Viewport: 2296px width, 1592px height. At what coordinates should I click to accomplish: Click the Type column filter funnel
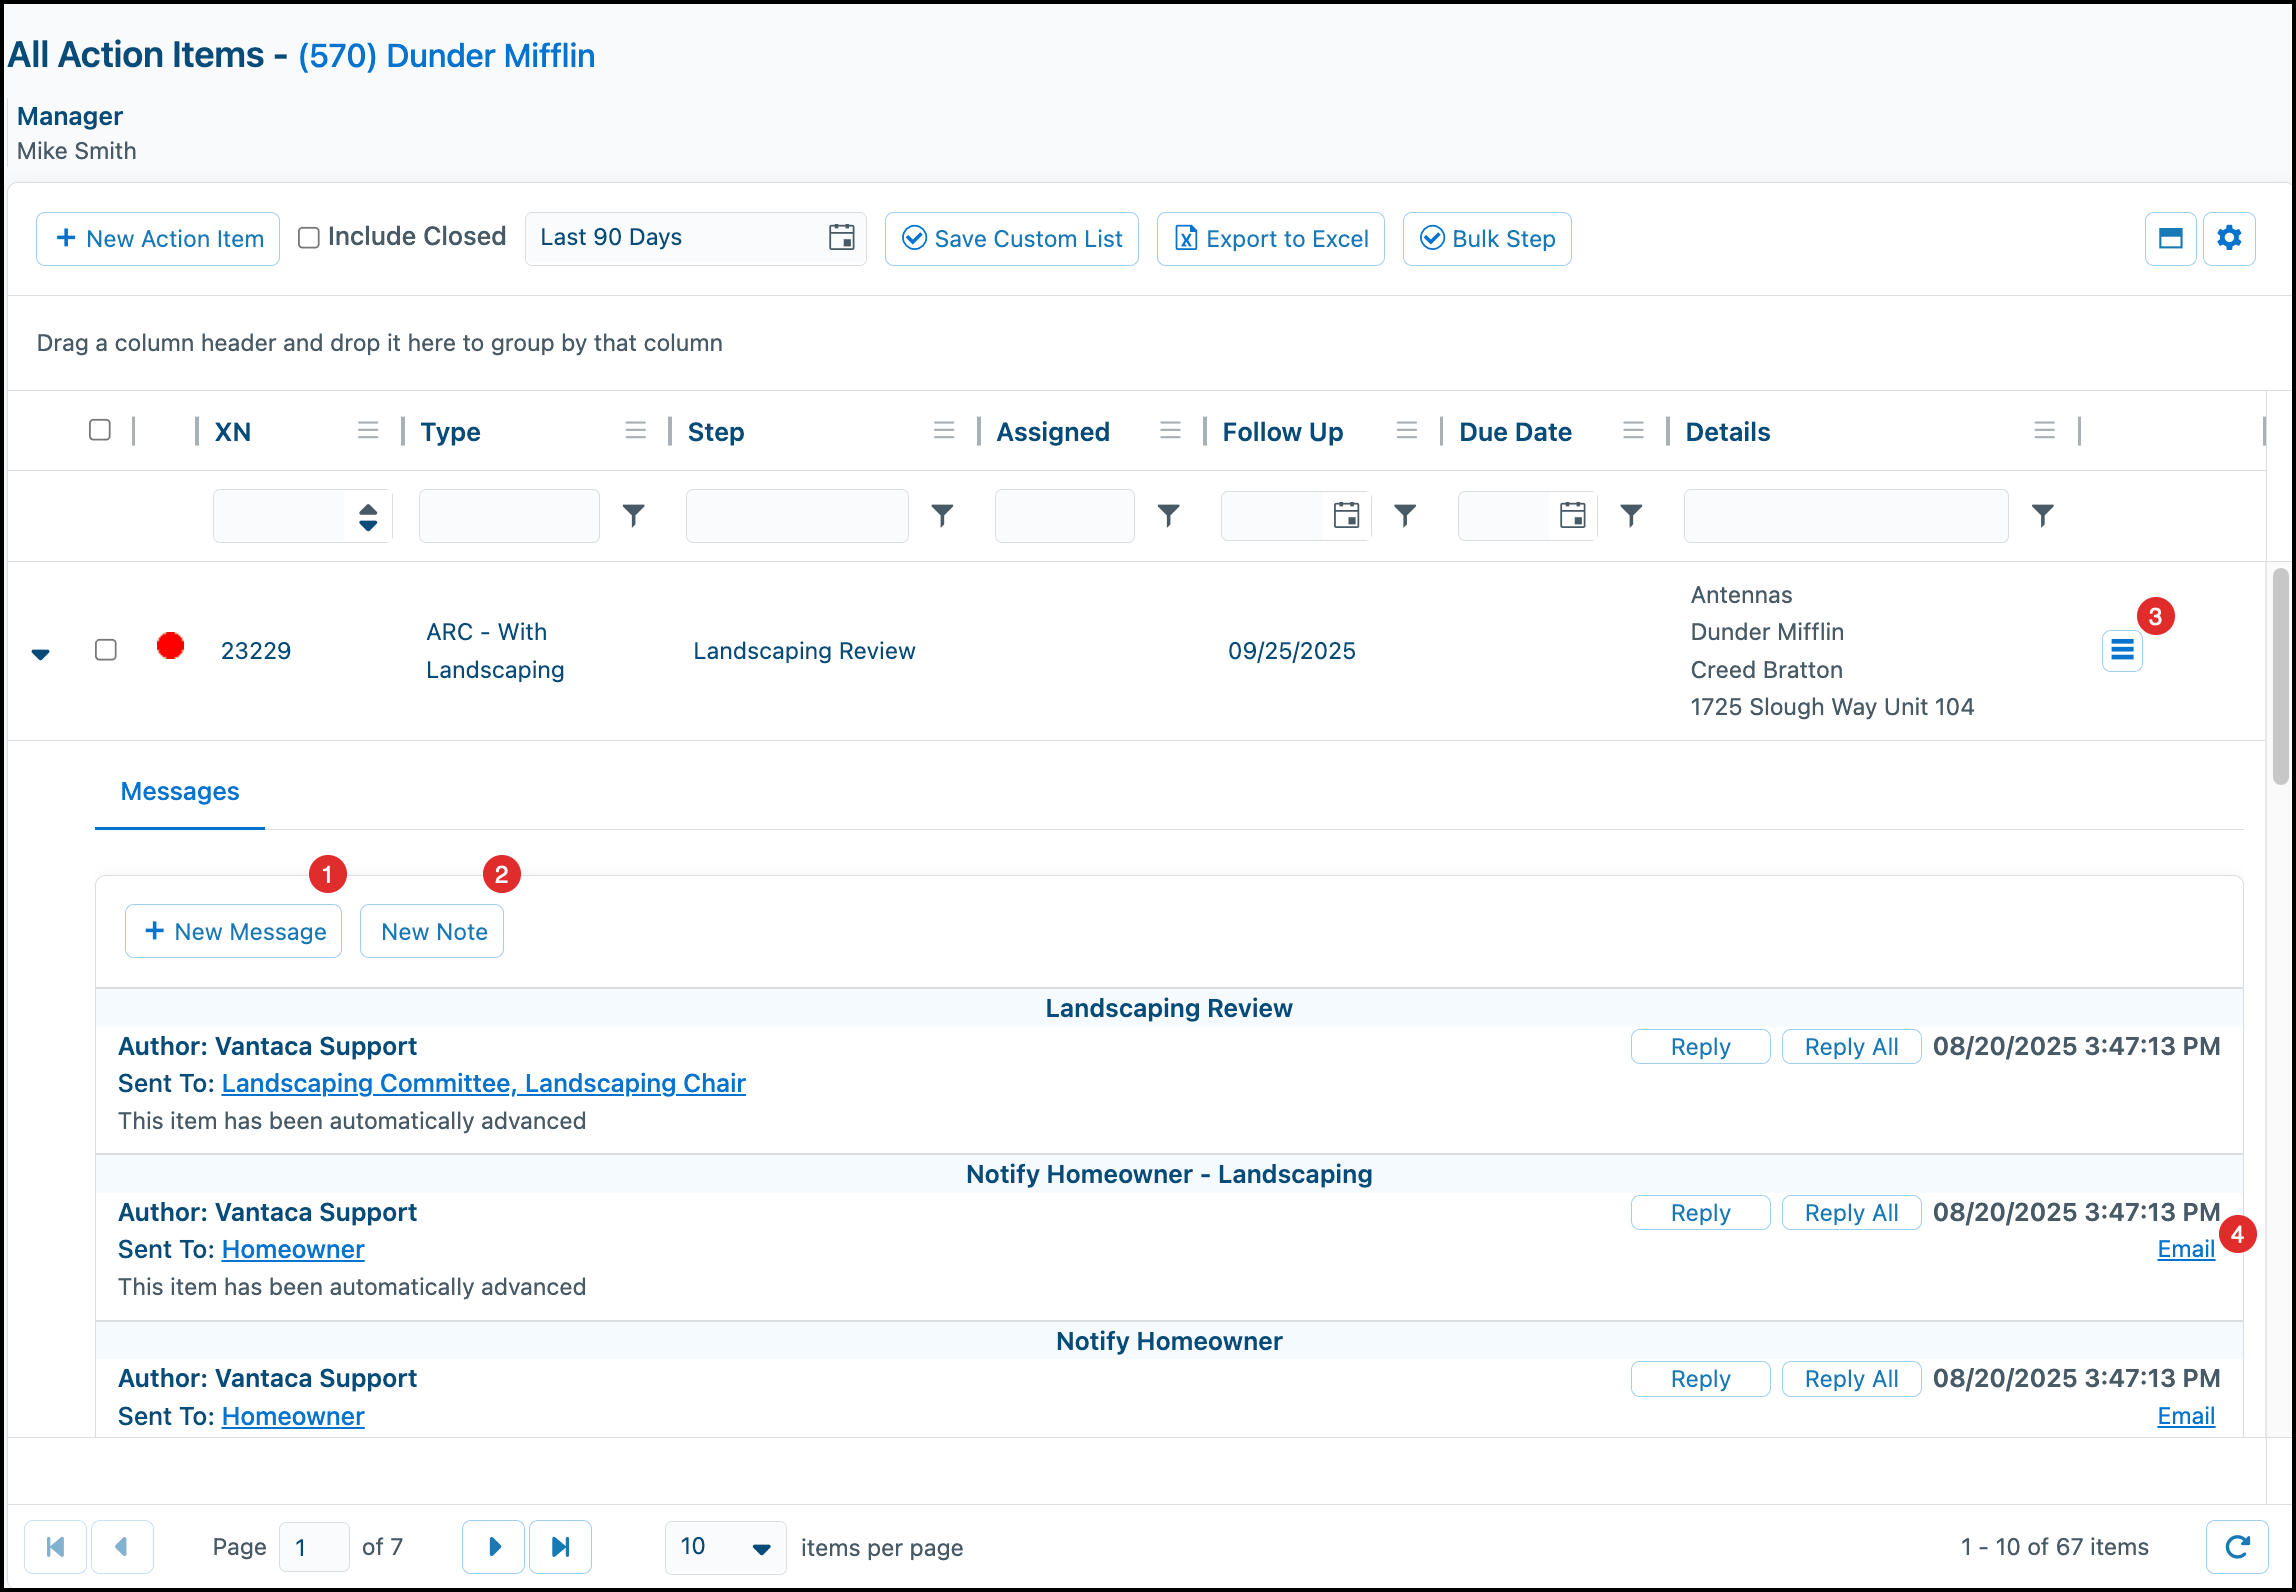coord(634,515)
